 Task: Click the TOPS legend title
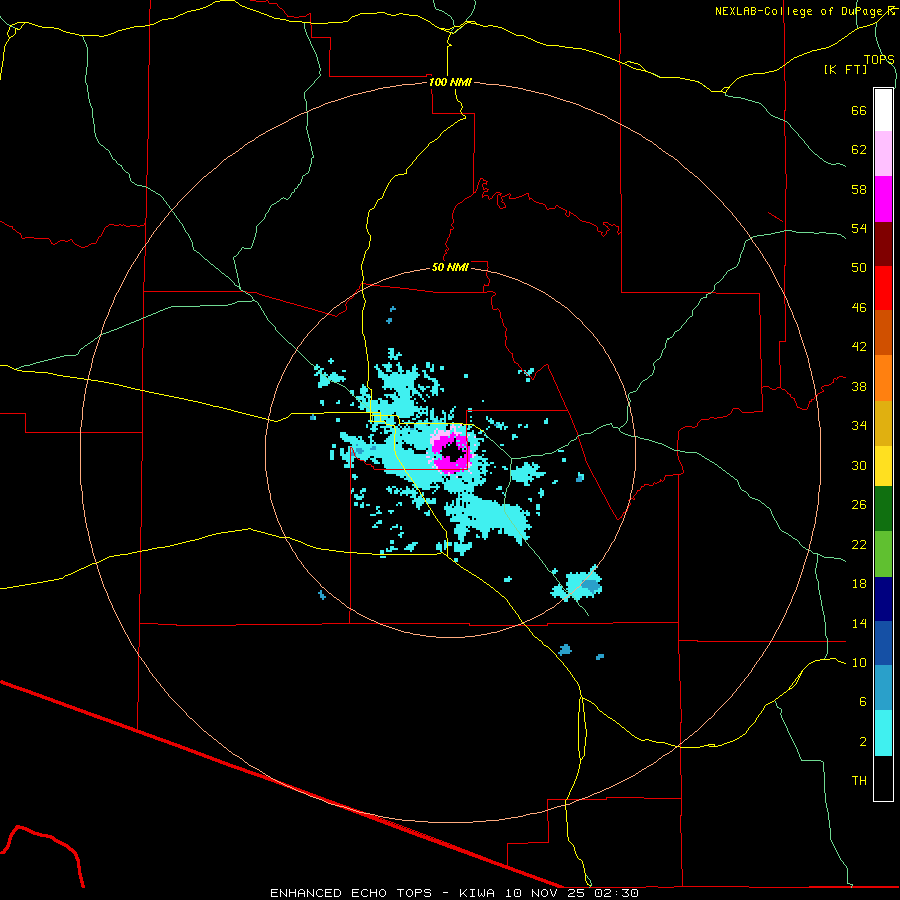[879, 59]
